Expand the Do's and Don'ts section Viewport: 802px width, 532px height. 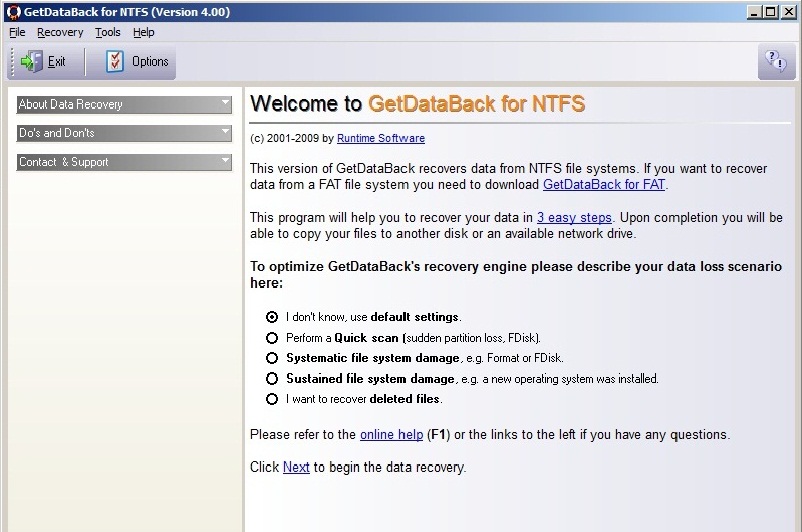pyautogui.click(x=124, y=133)
